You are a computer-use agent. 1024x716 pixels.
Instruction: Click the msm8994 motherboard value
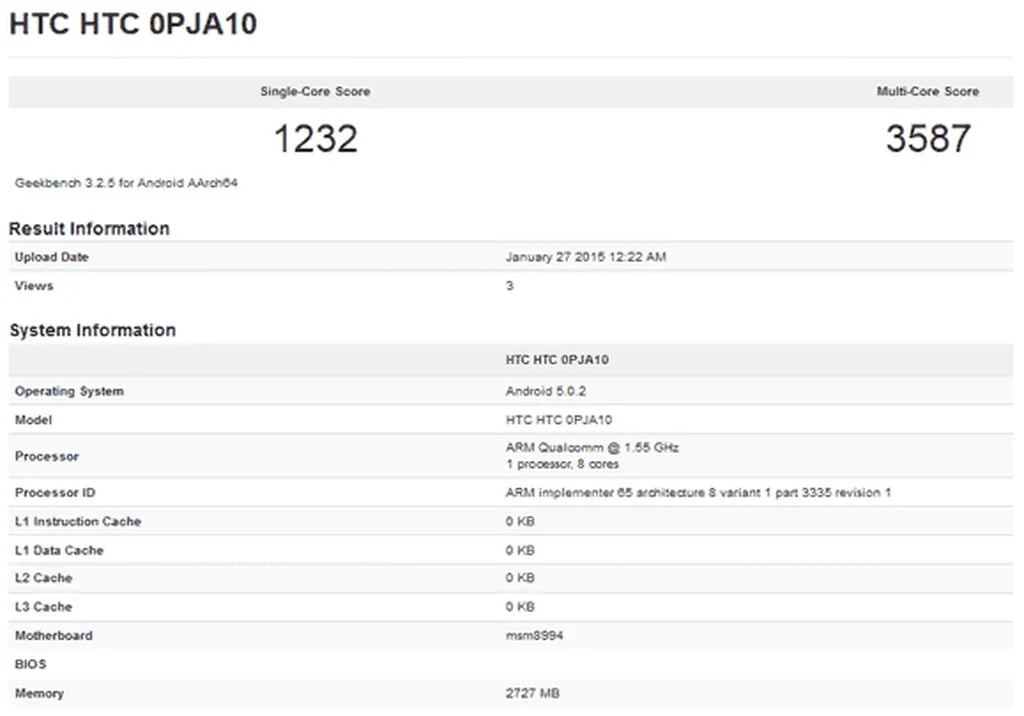click(x=534, y=635)
